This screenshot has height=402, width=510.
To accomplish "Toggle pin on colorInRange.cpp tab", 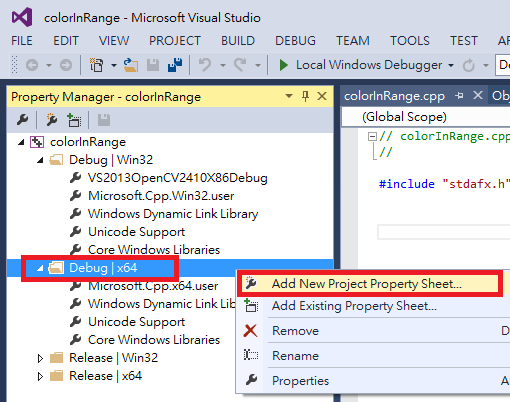I will click(459, 96).
